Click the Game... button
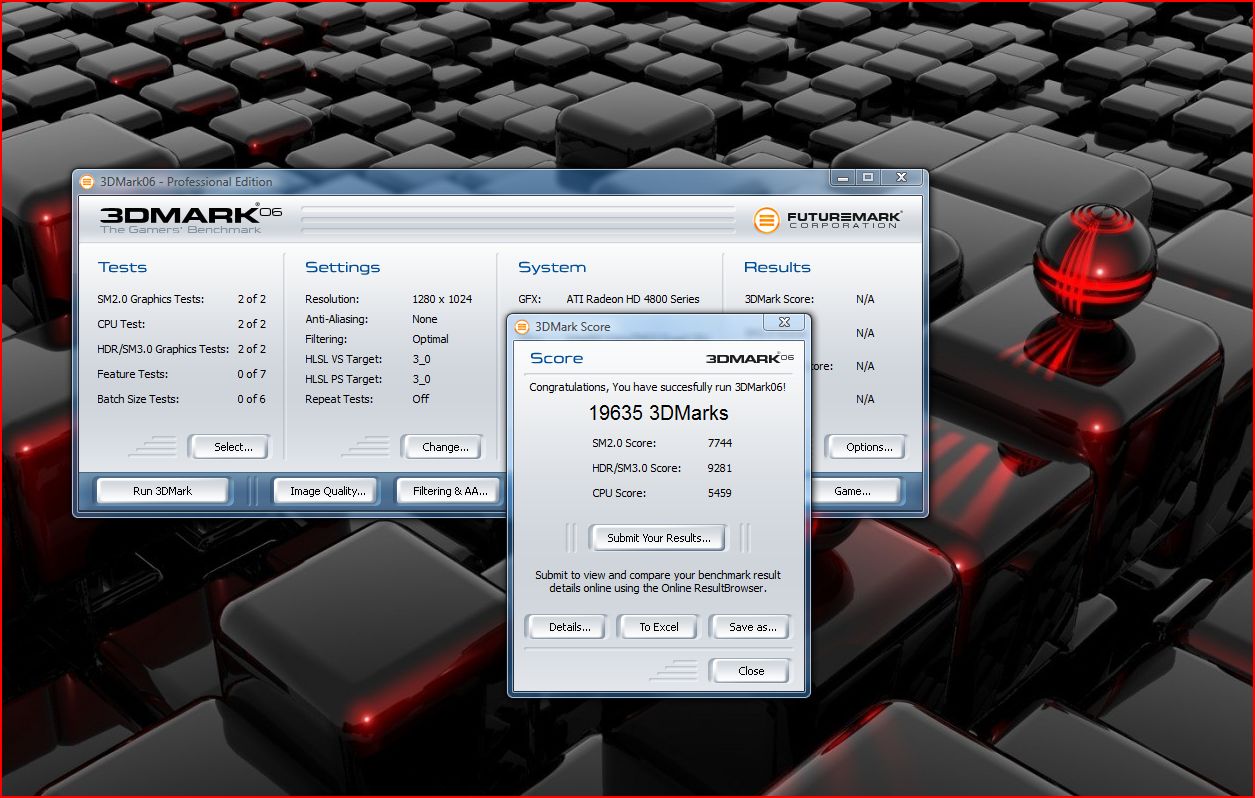The image size is (1255, 798). (854, 491)
